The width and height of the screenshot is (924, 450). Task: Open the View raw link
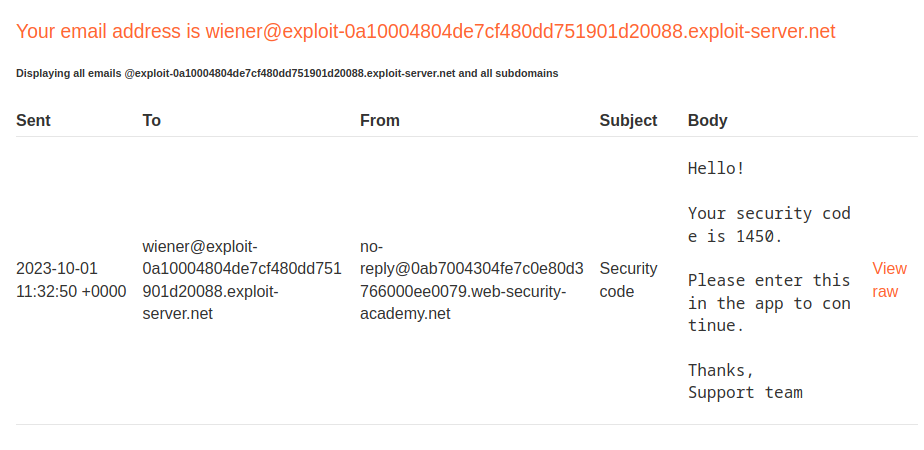click(x=889, y=280)
